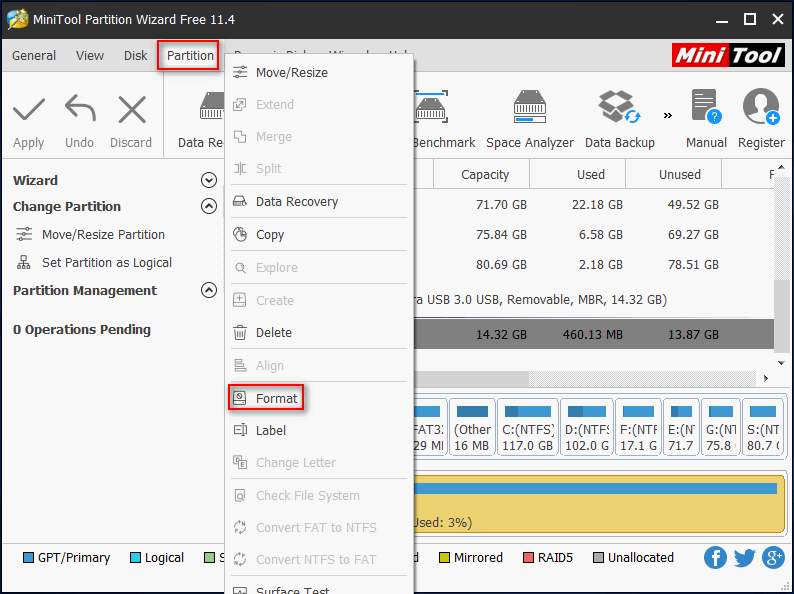This screenshot has width=794, height=594.
Task: Click the Discard X icon
Action: coord(132,110)
